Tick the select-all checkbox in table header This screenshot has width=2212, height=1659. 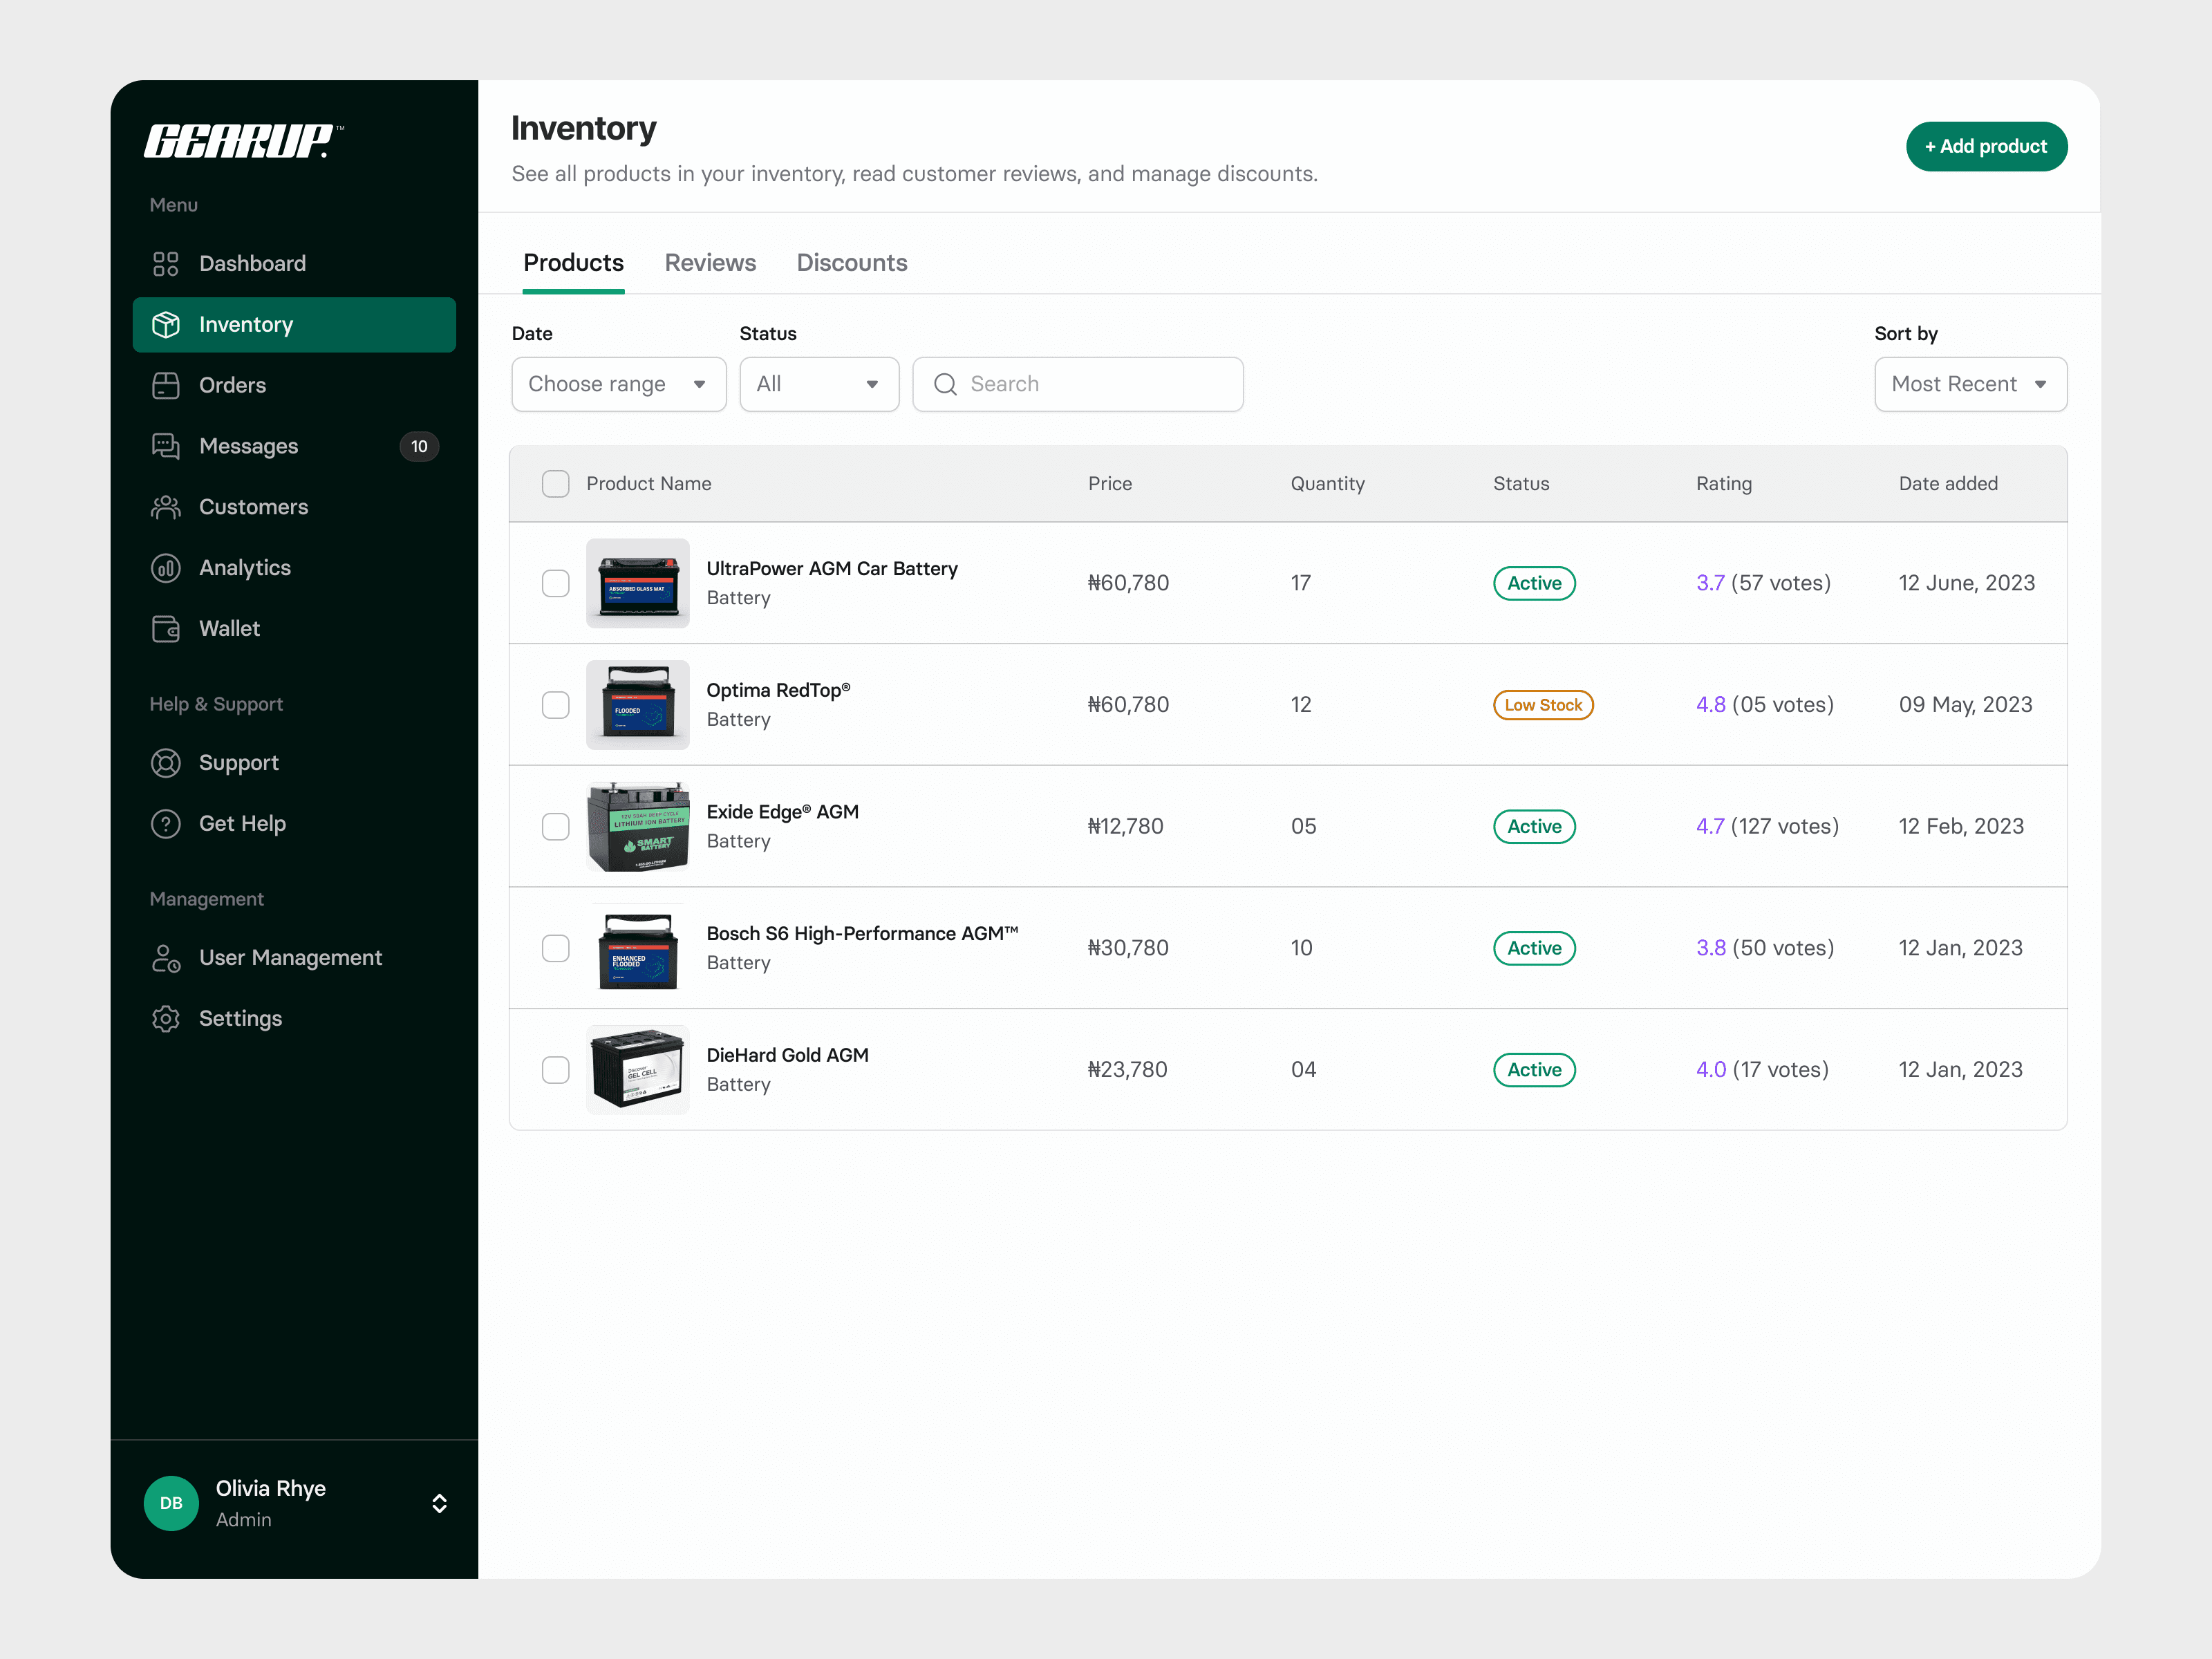pos(555,484)
